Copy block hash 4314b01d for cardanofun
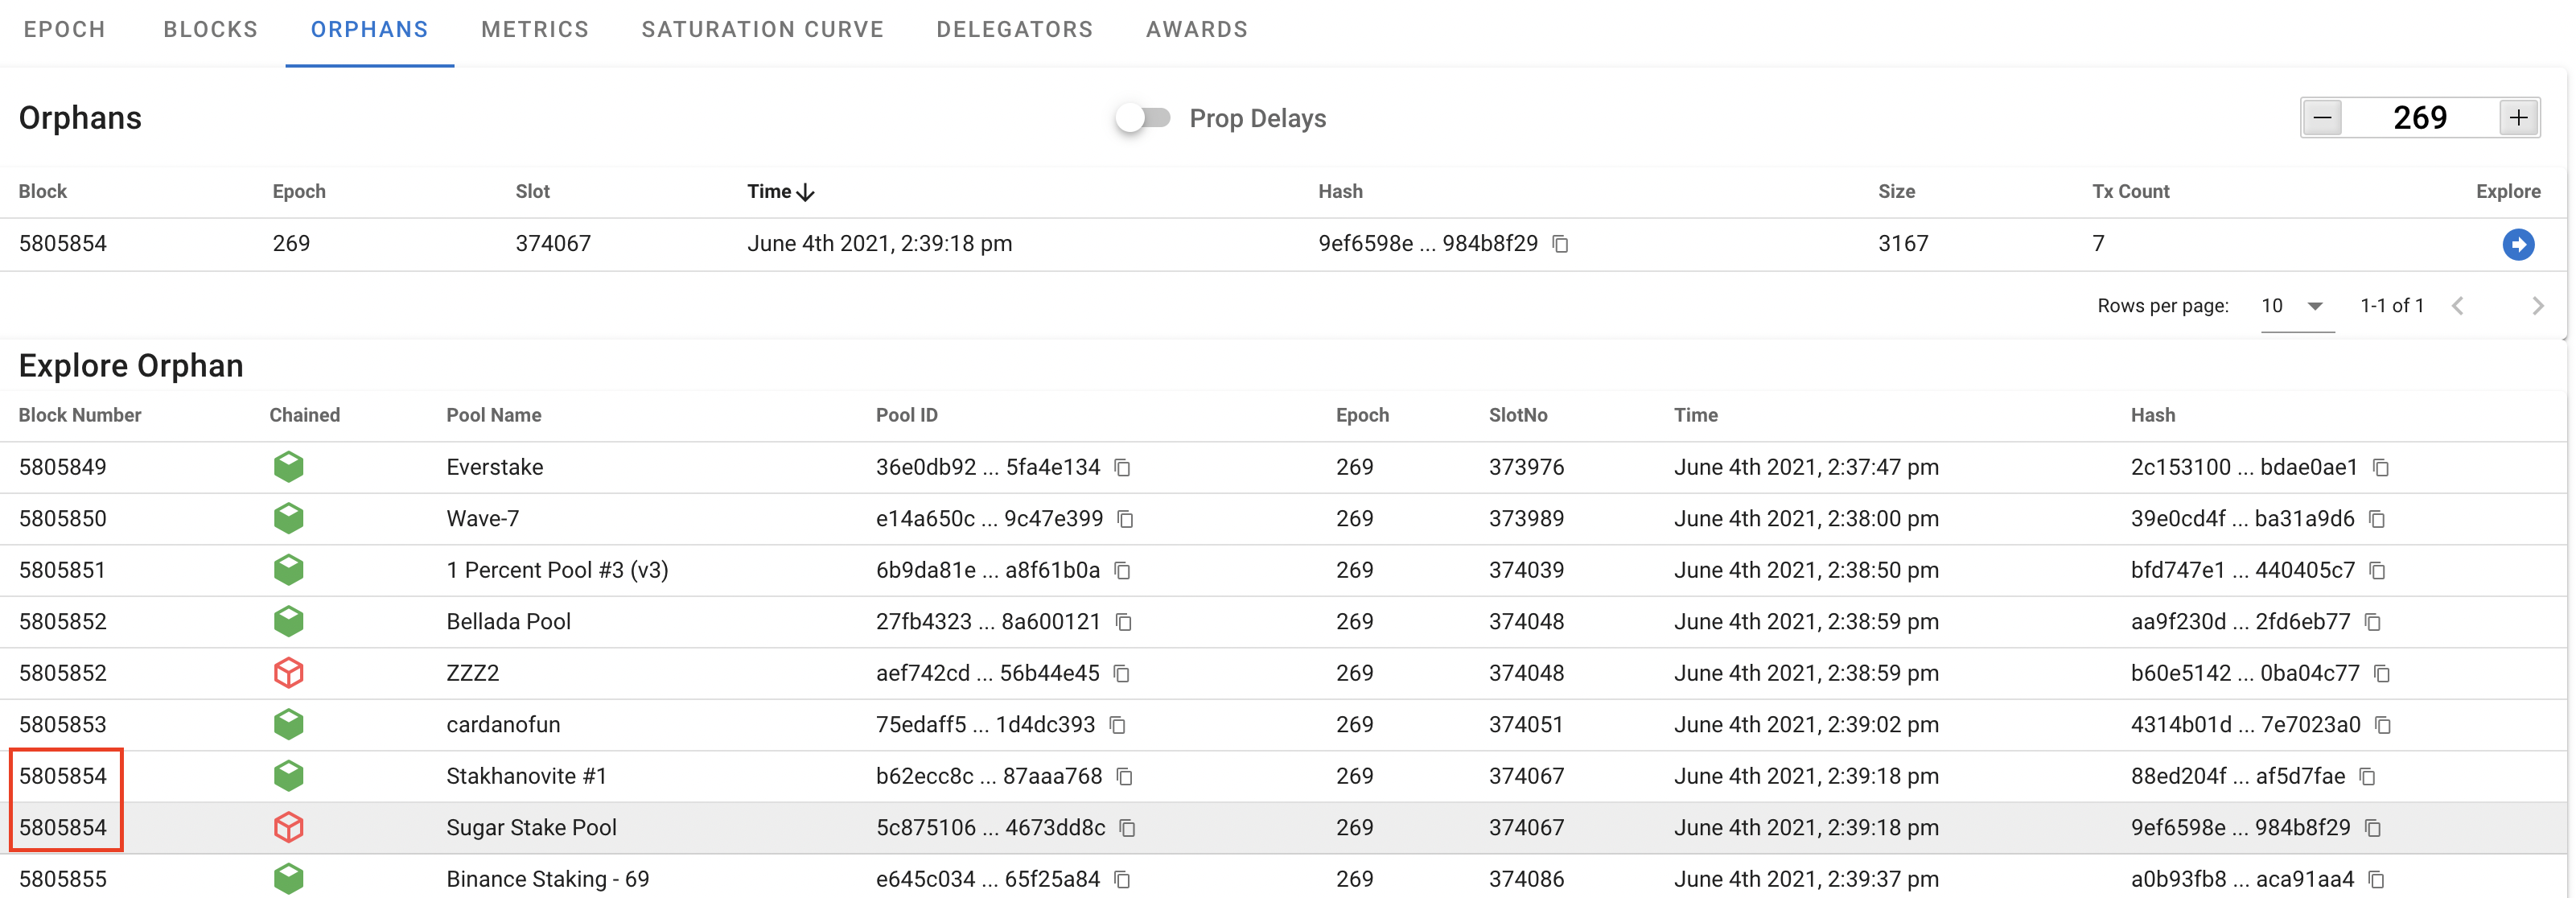 [x=2383, y=725]
